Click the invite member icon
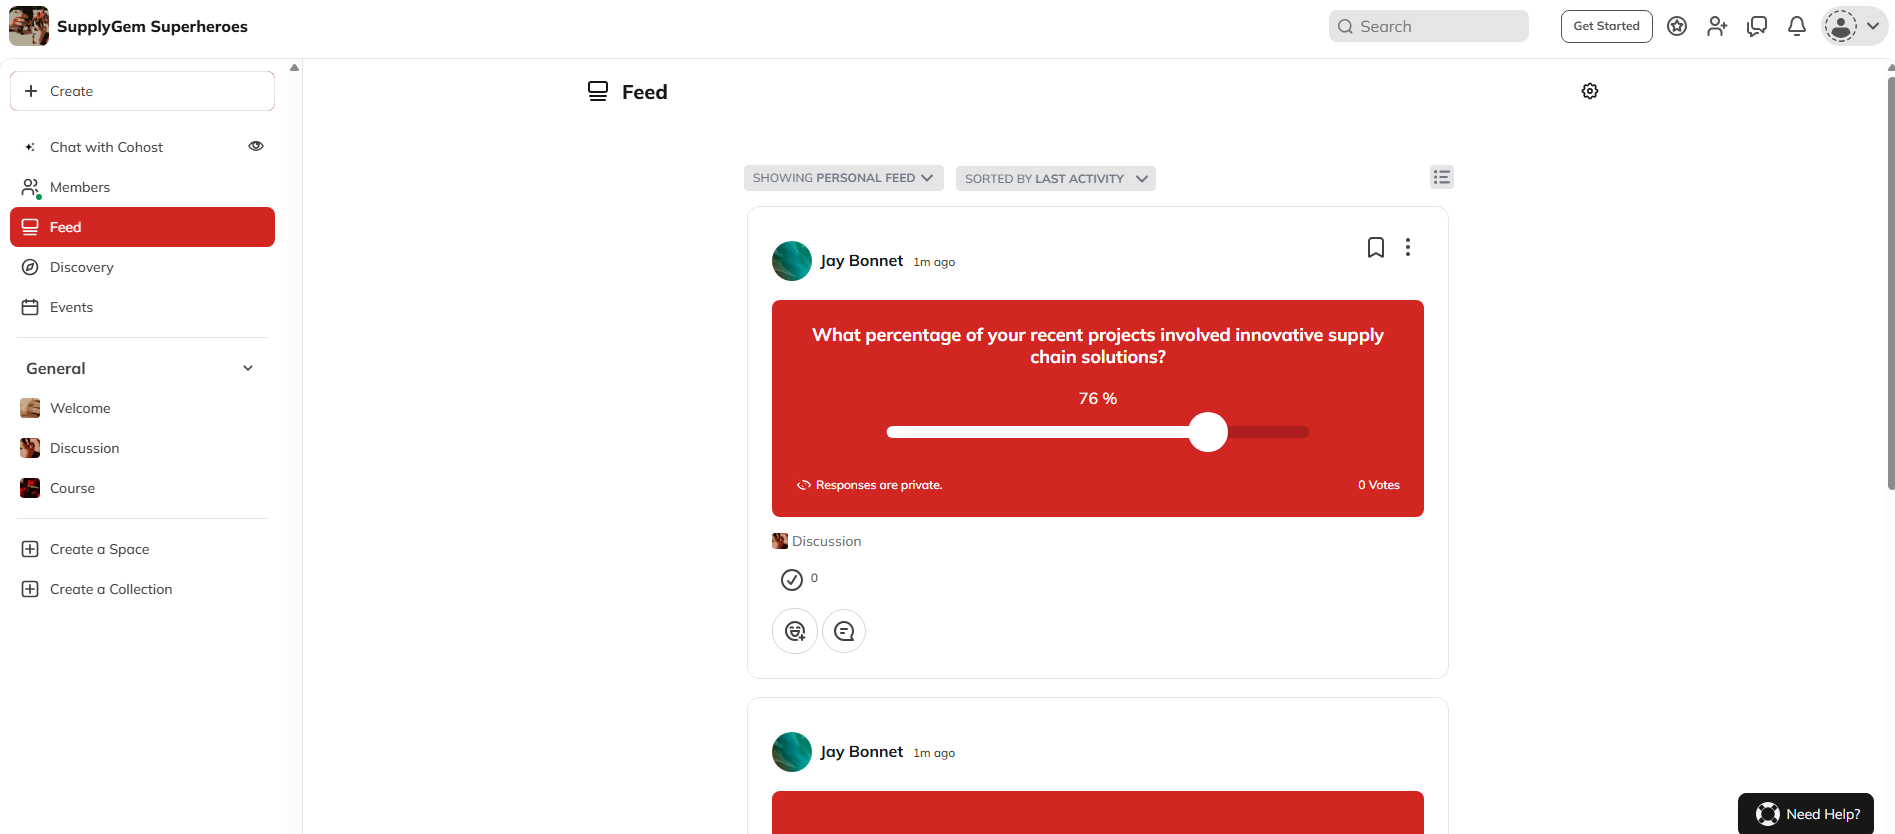 1716,27
